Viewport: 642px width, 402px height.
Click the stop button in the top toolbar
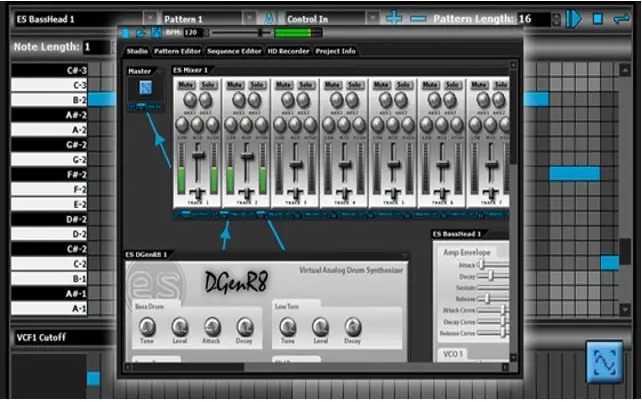[x=596, y=18]
